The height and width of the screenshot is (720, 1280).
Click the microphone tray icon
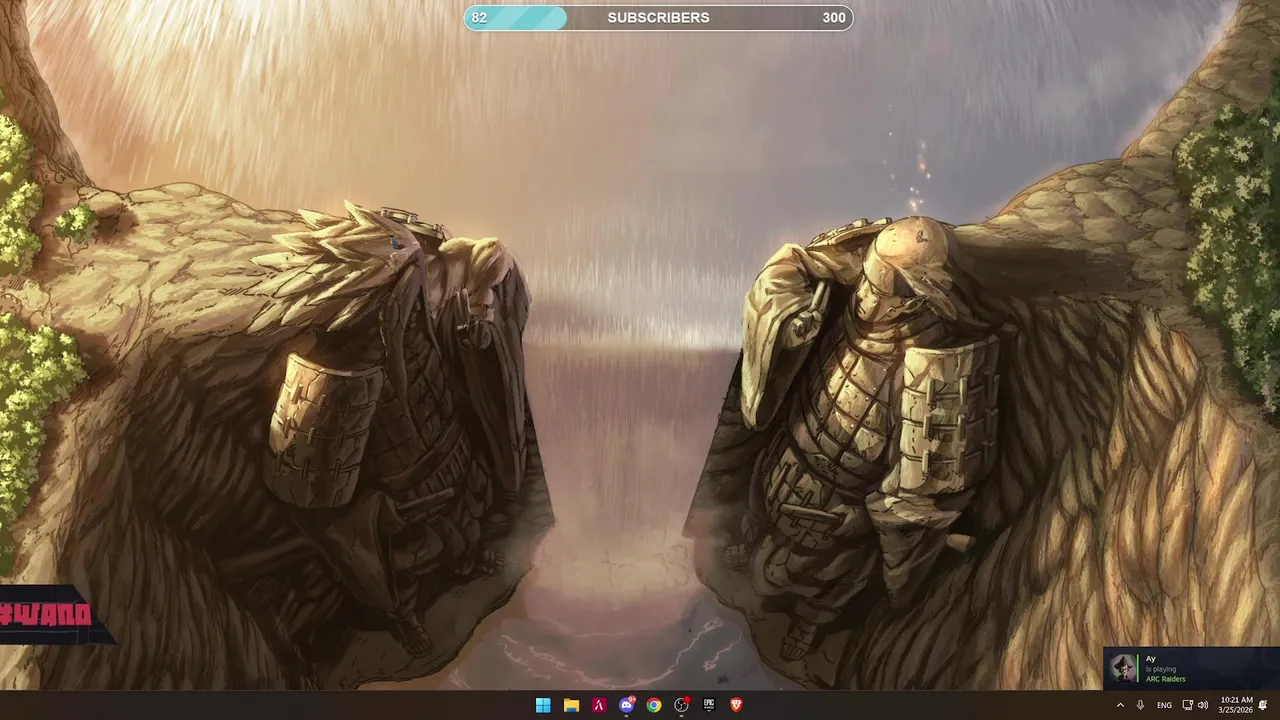(x=1140, y=705)
